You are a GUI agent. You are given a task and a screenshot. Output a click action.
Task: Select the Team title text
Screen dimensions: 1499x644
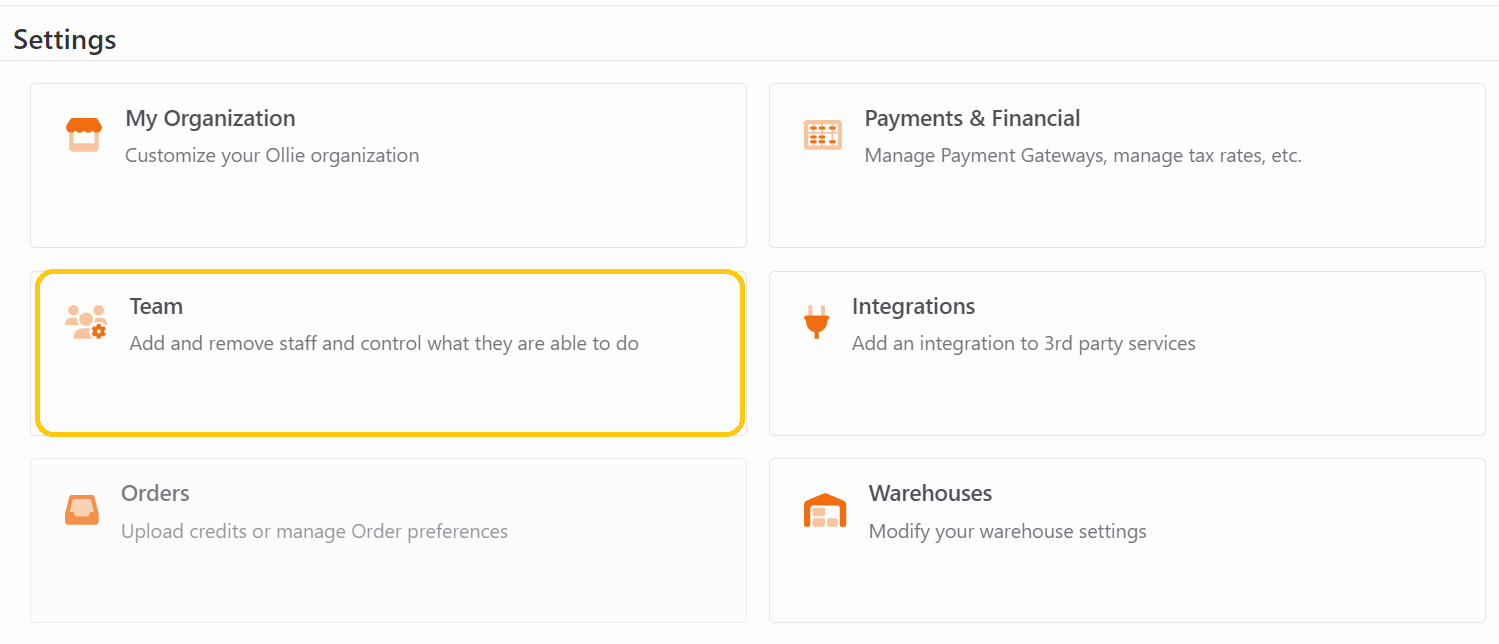(156, 306)
